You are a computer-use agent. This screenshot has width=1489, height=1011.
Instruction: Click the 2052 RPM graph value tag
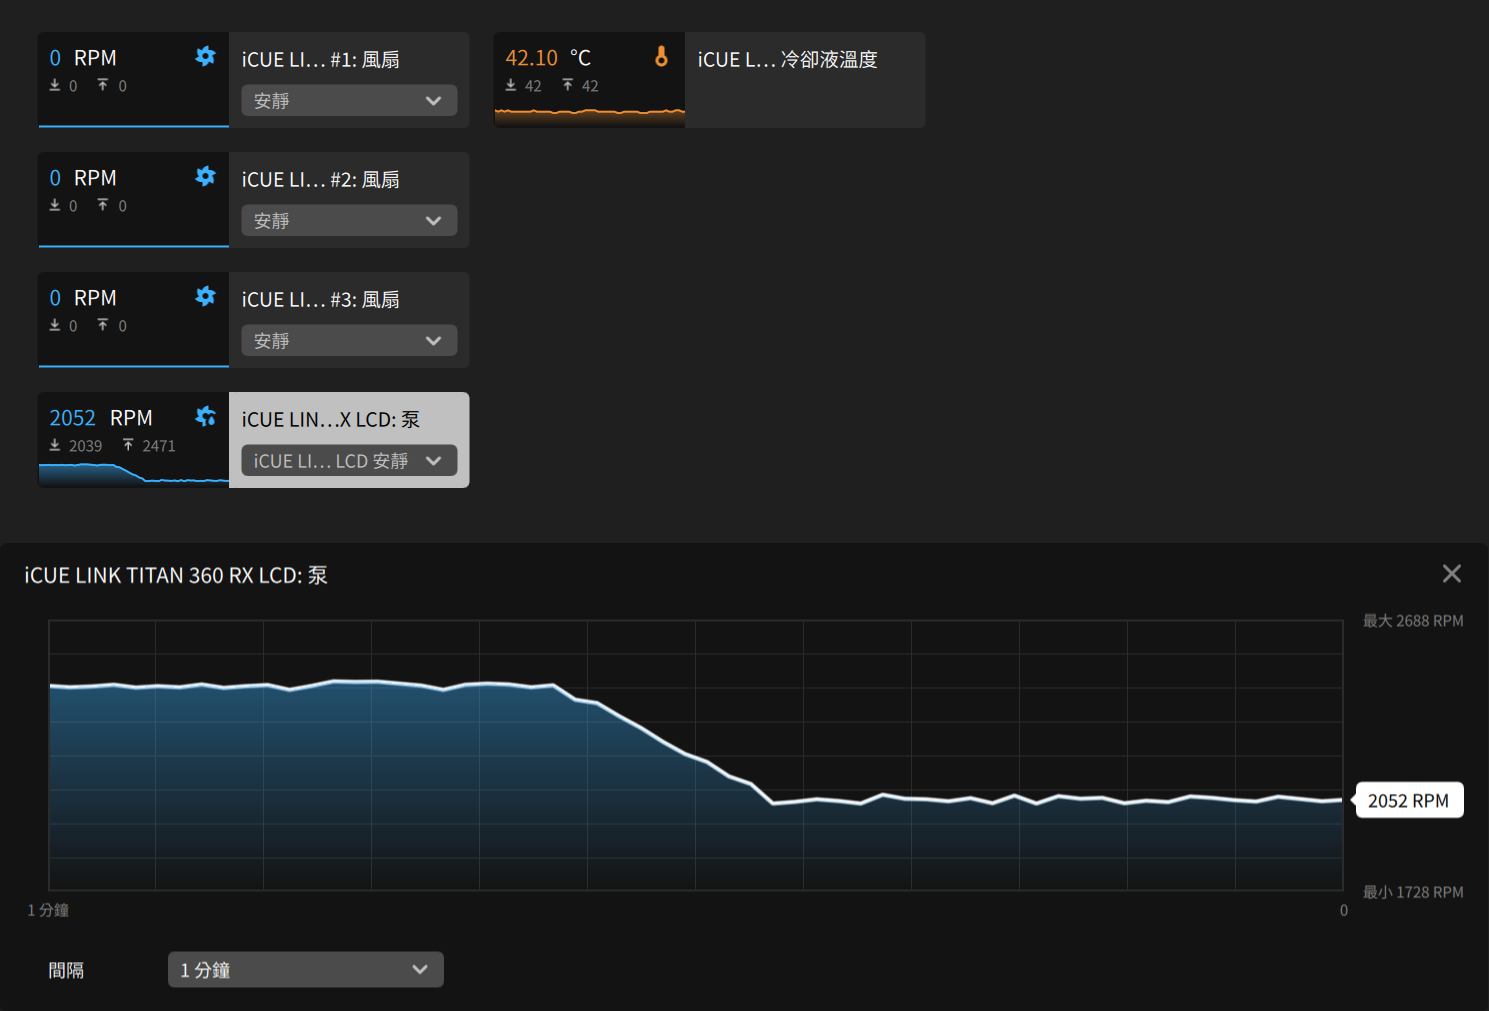pos(1408,801)
